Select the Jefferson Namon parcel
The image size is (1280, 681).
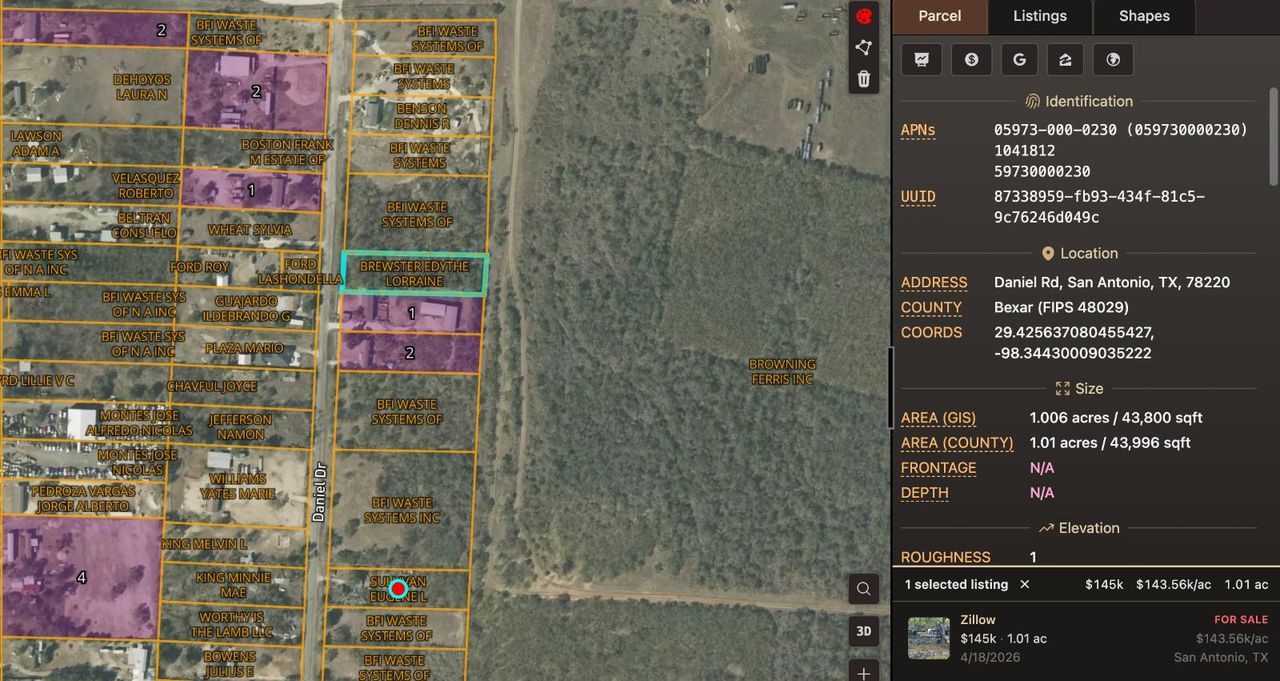click(240, 426)
